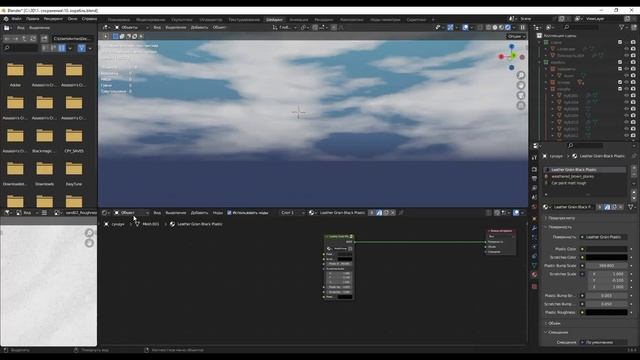Viewport: 640px width, 360px height.
Task: Select weathered_brown_planks material slot
Action: point(584,176)
